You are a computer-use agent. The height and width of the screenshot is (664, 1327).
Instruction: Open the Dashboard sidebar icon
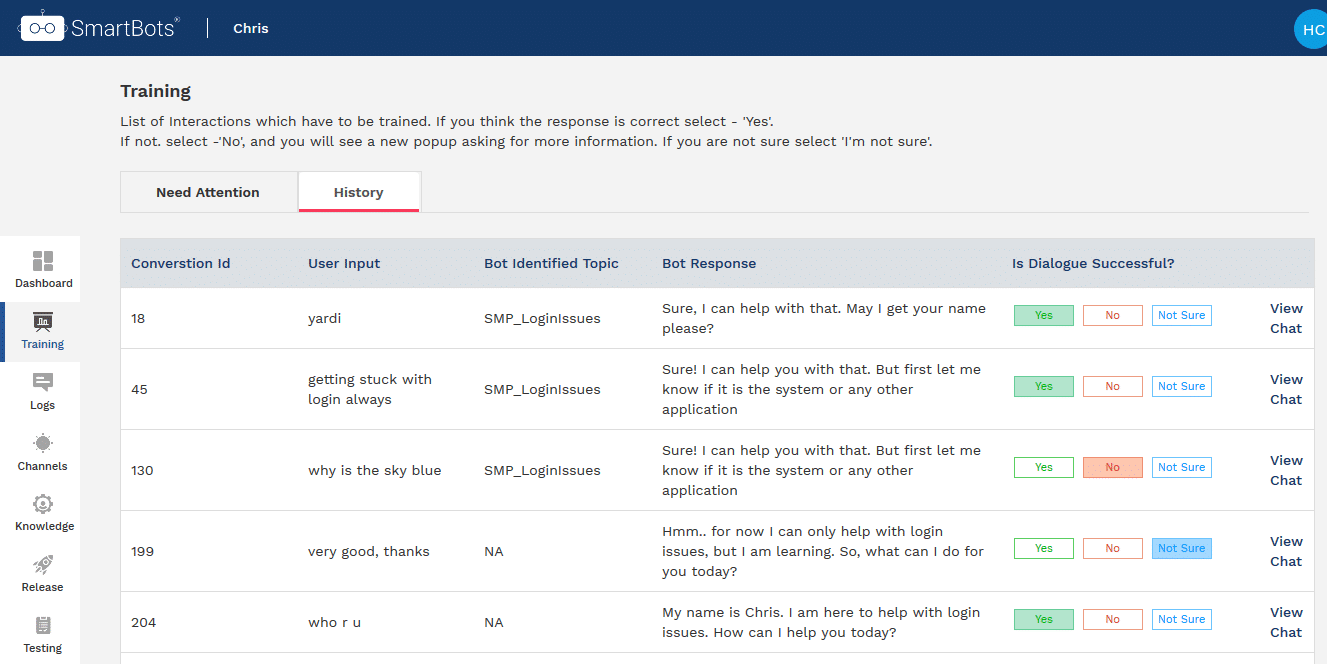[43, 262]
